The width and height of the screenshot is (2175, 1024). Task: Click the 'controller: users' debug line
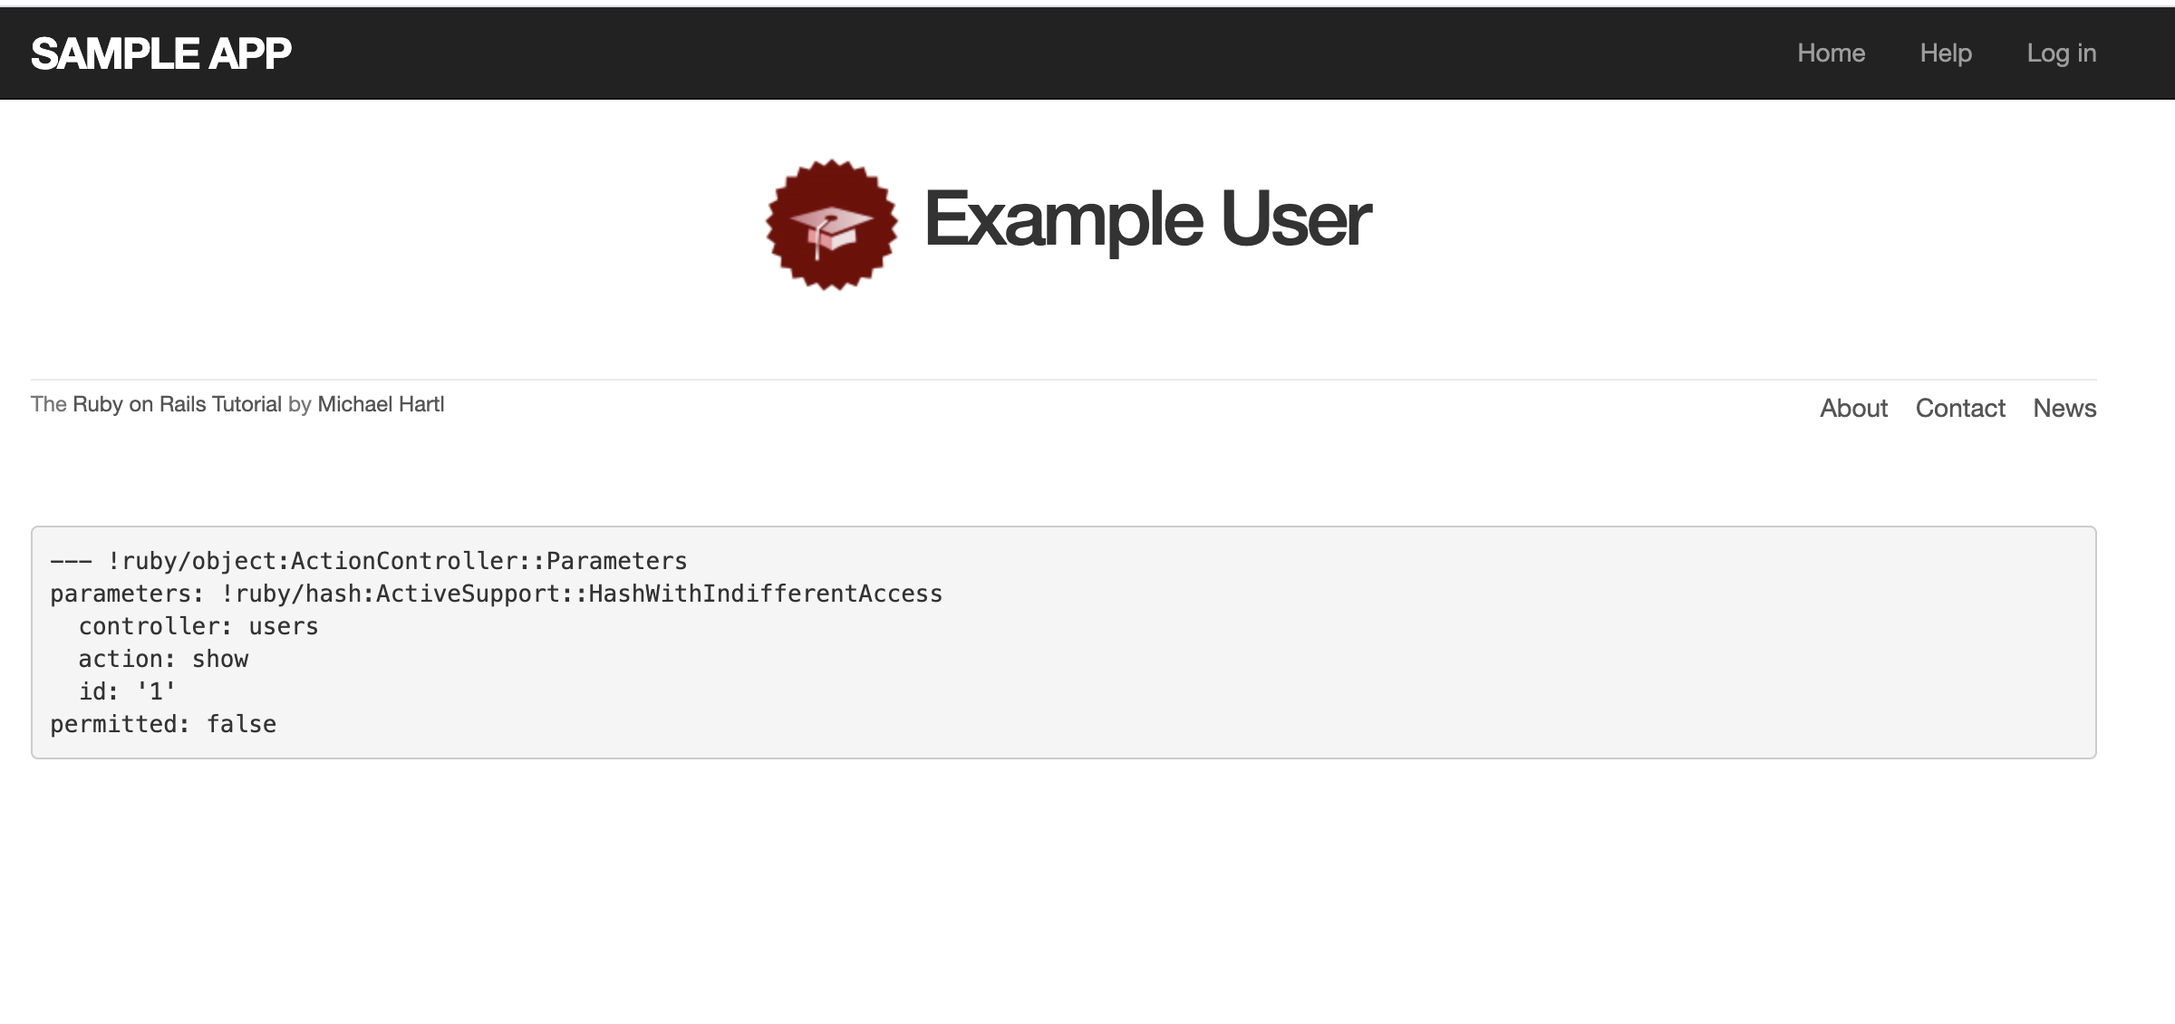198,627
